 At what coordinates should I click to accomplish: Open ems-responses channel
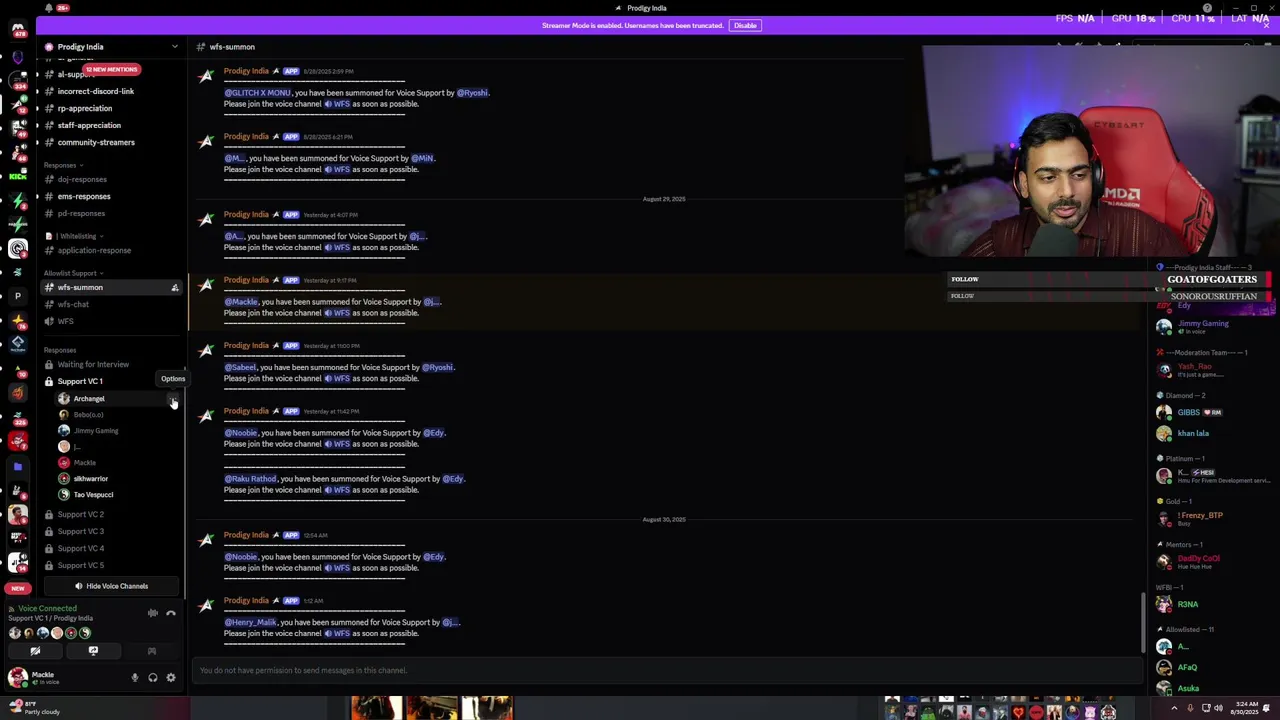[x=84, y=196]
